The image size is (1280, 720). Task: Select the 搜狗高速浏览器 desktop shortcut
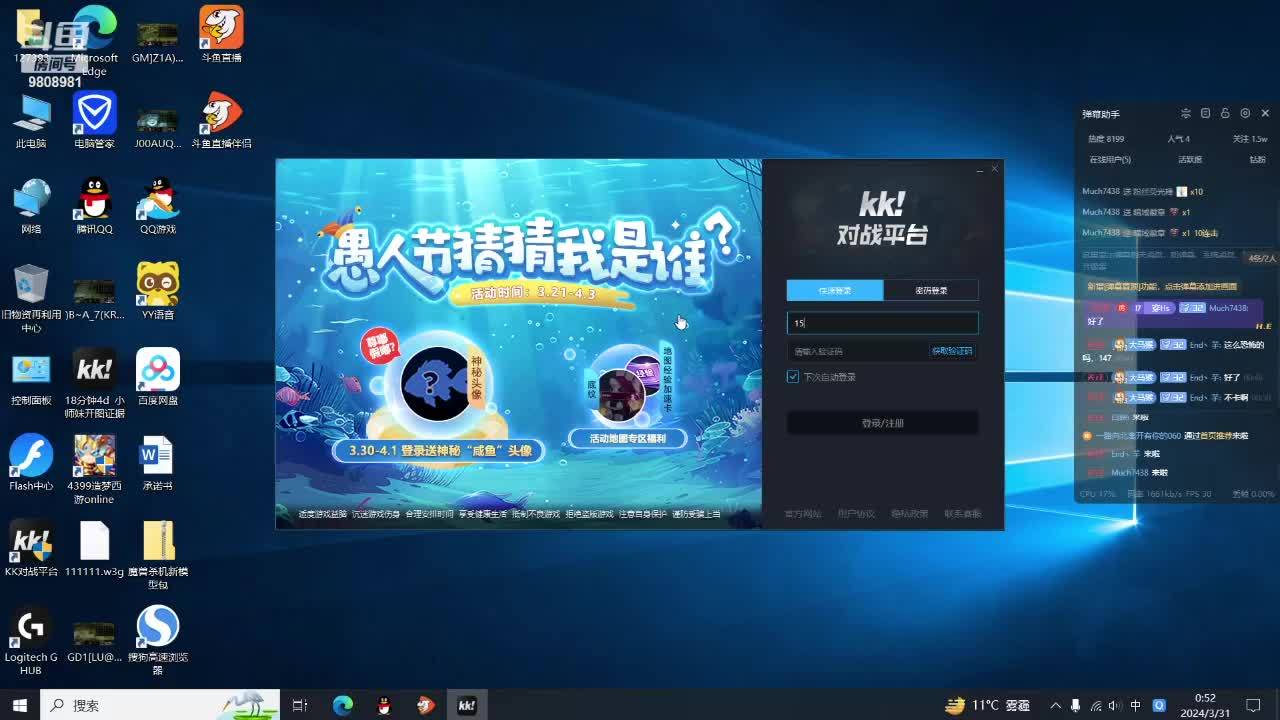tap(157, 640)
